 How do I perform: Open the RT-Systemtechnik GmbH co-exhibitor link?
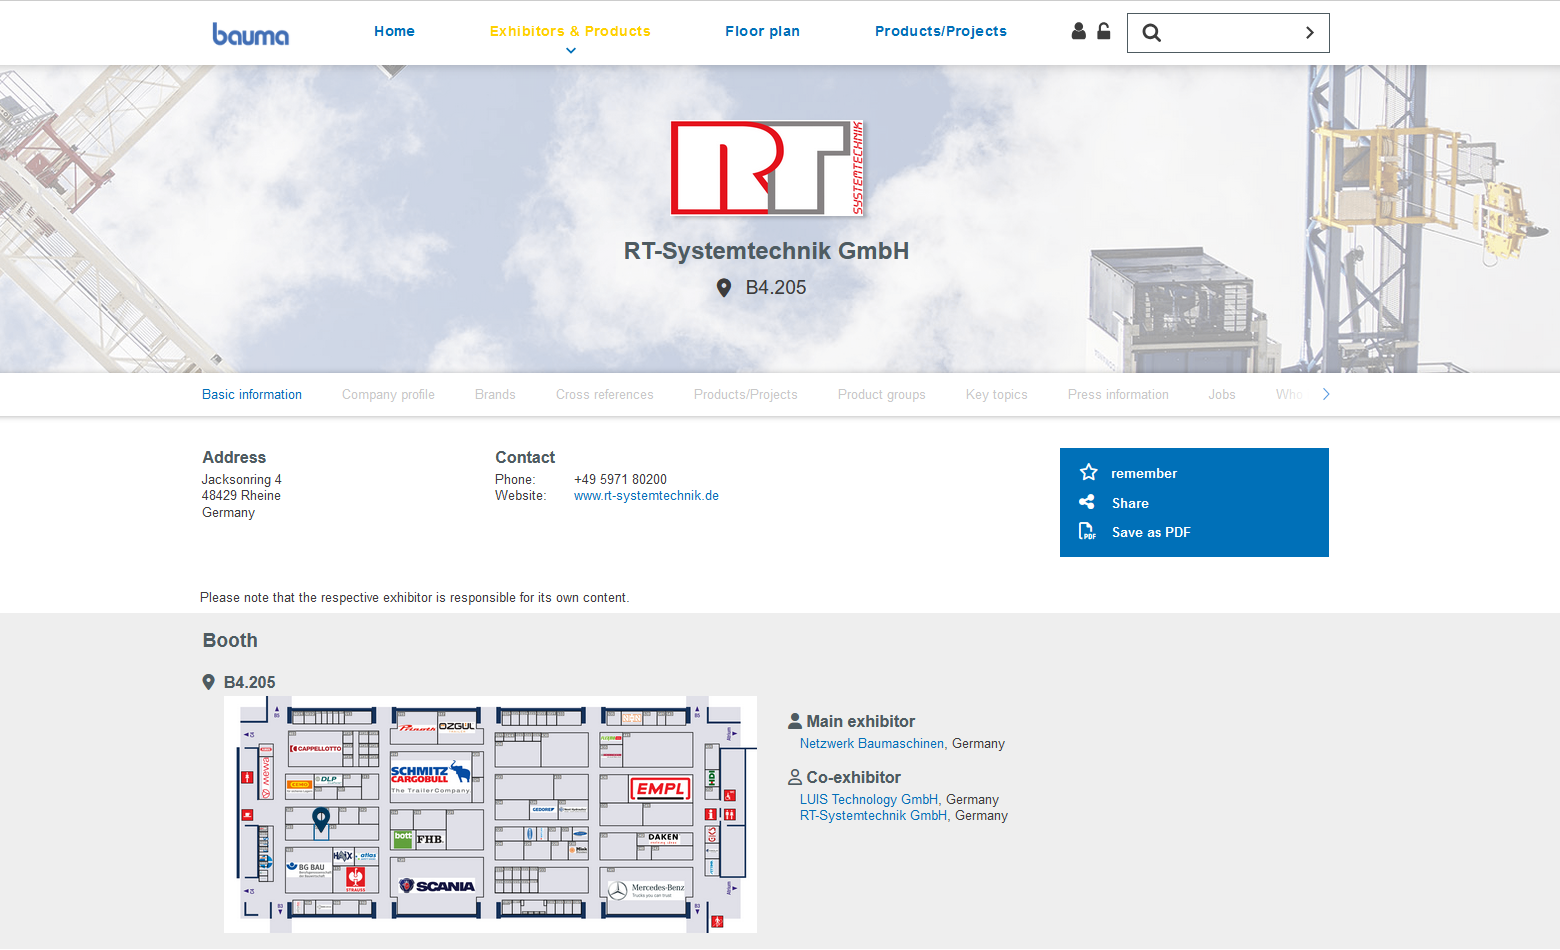(873, 816)
